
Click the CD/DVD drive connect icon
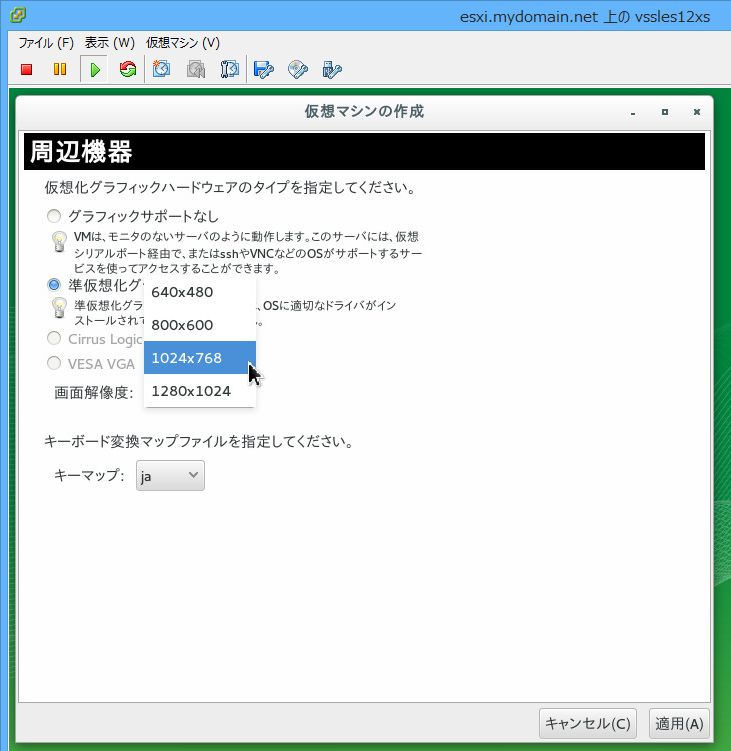(x=298, y=70)
